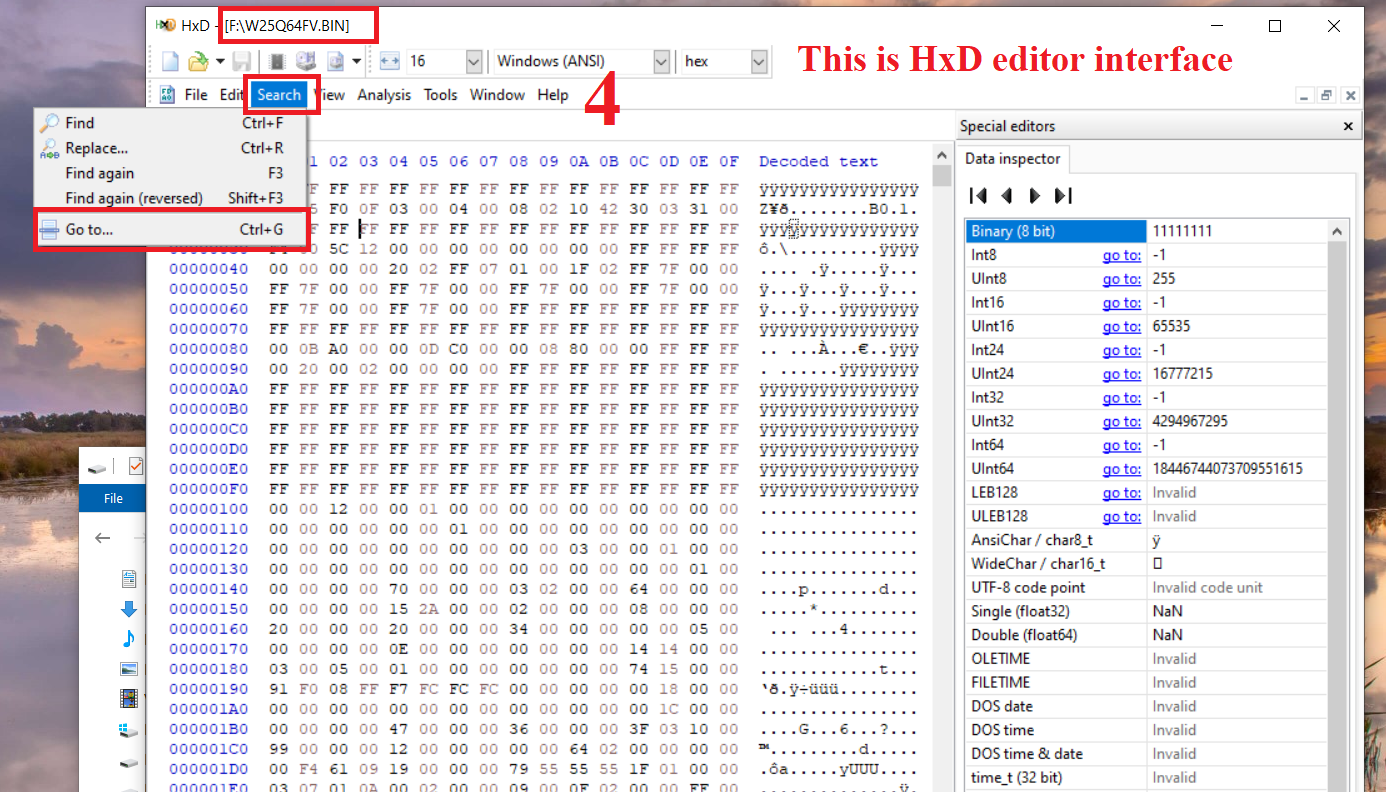Viewport: 1386px width, 792px height.
Task: Open the Help menu
Action: click(553, 95)
